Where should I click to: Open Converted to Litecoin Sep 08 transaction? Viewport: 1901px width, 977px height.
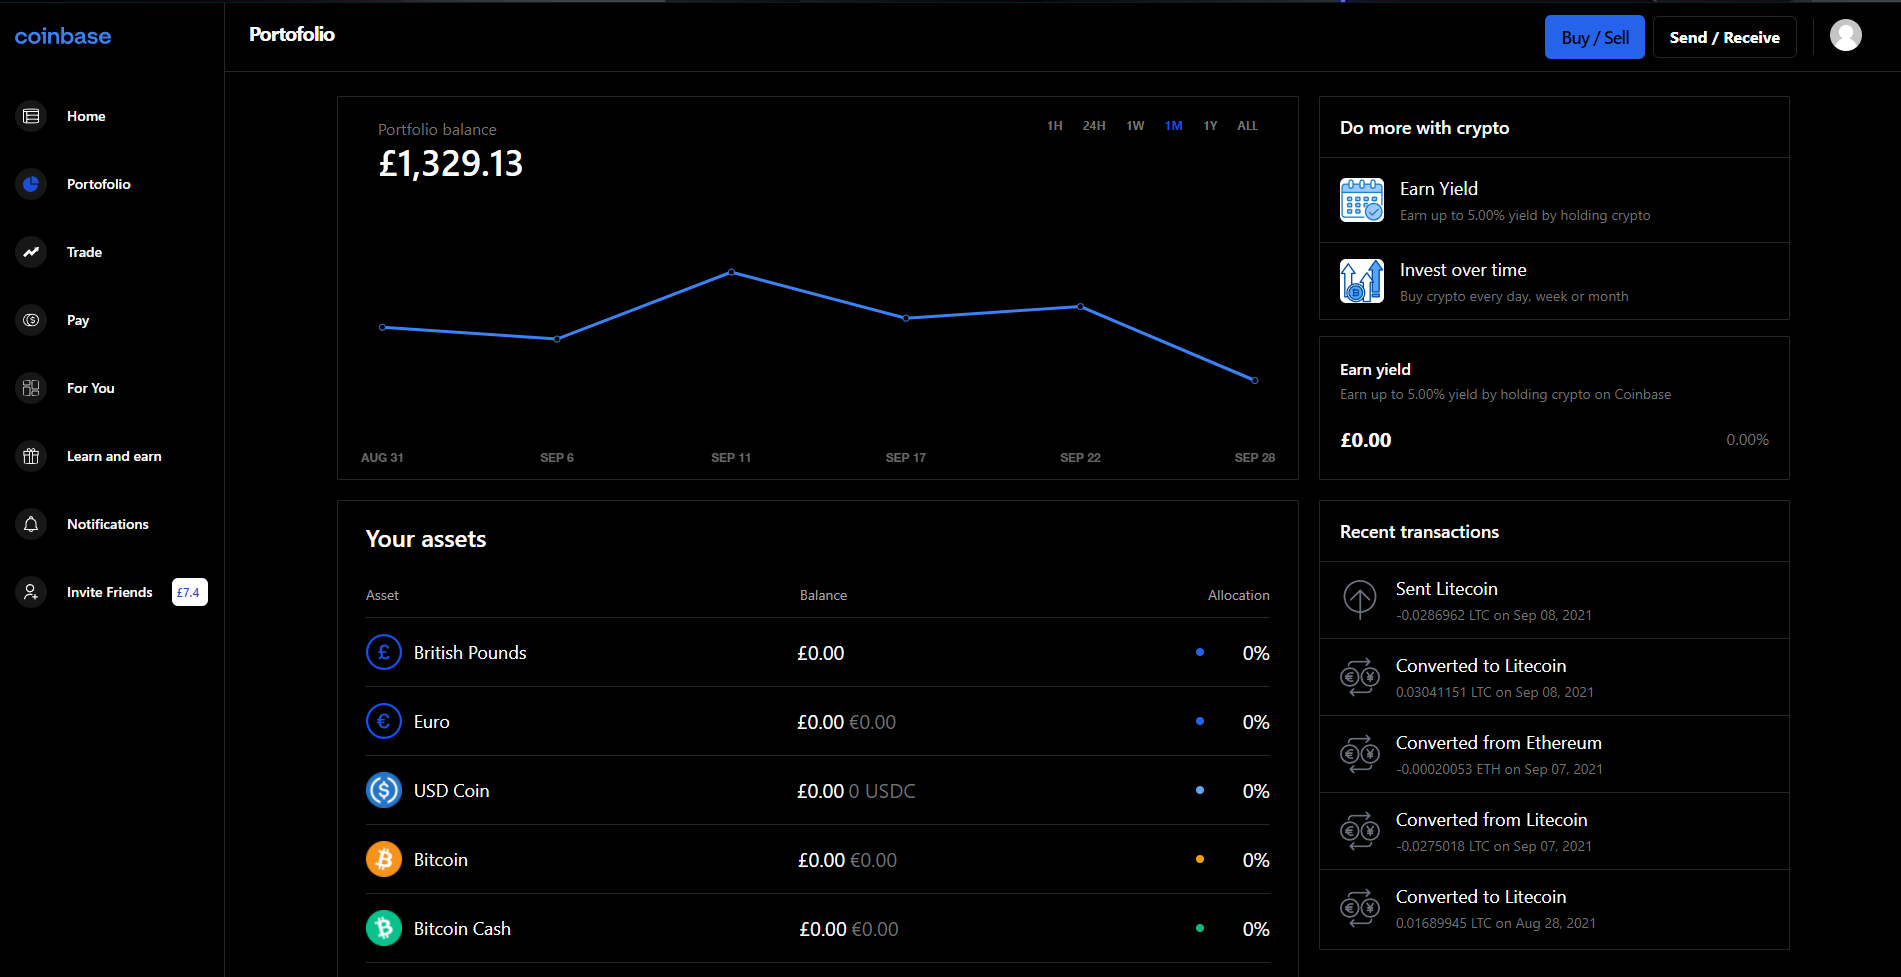pyautogui.click(x=1554, y=677)
